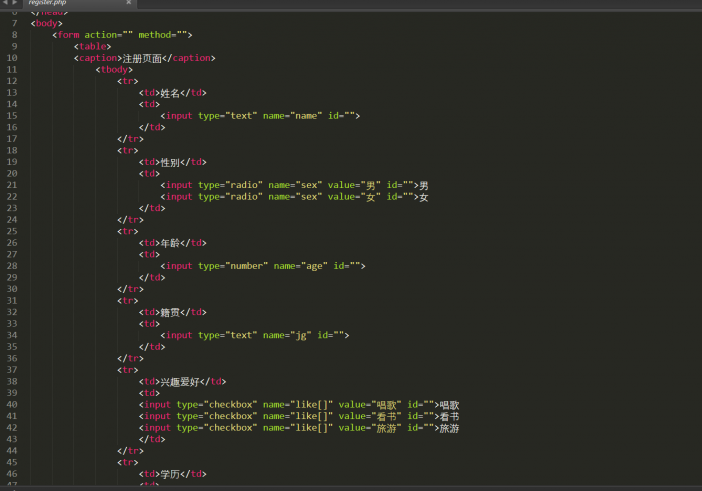Click name="name" attribute on line 15
The height and width of the screenshot is (491, 702).
[x=292, y=116]
